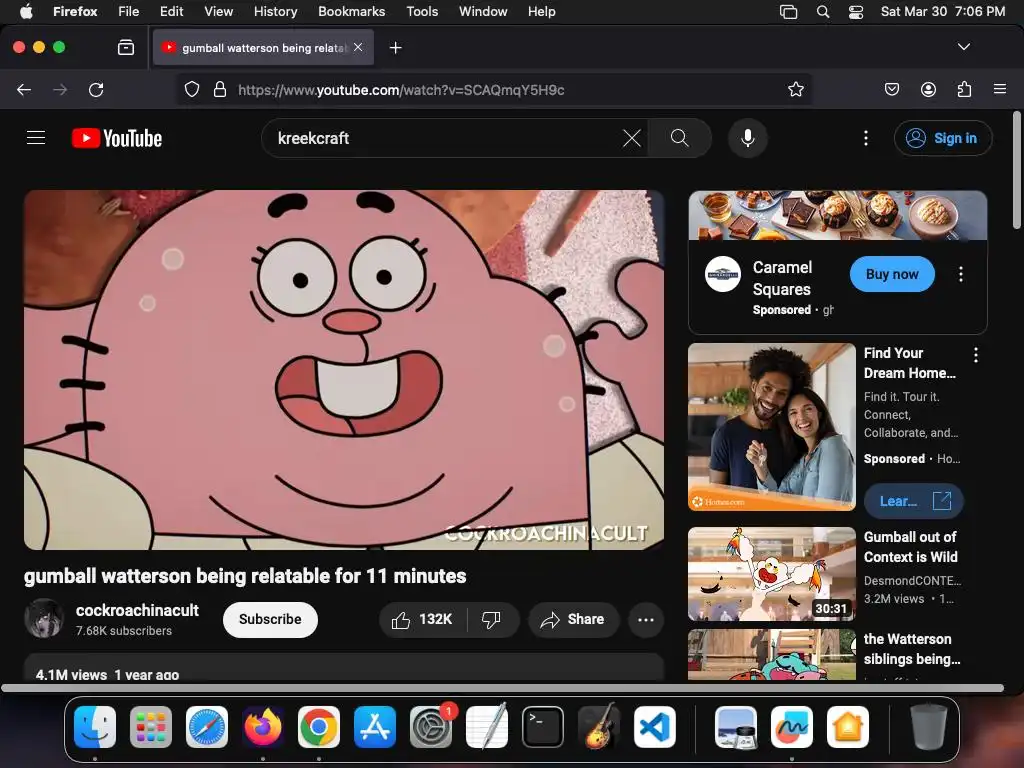Open YouTube settings three-dot menu
1024x768 pixels.
coord(866,138)
